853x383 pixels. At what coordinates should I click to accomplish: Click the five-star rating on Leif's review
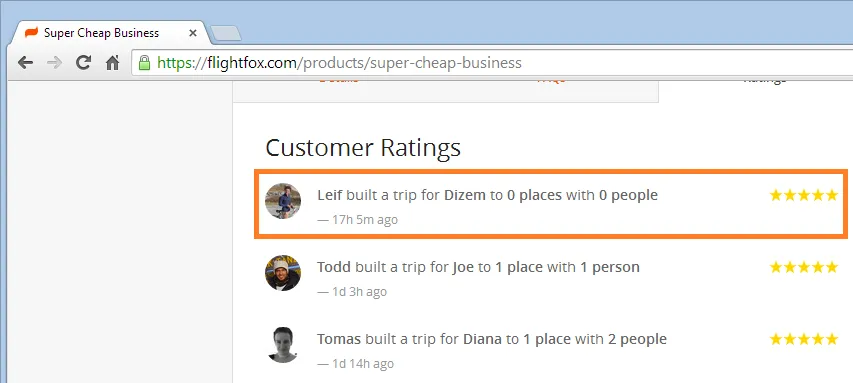(803, 195)
